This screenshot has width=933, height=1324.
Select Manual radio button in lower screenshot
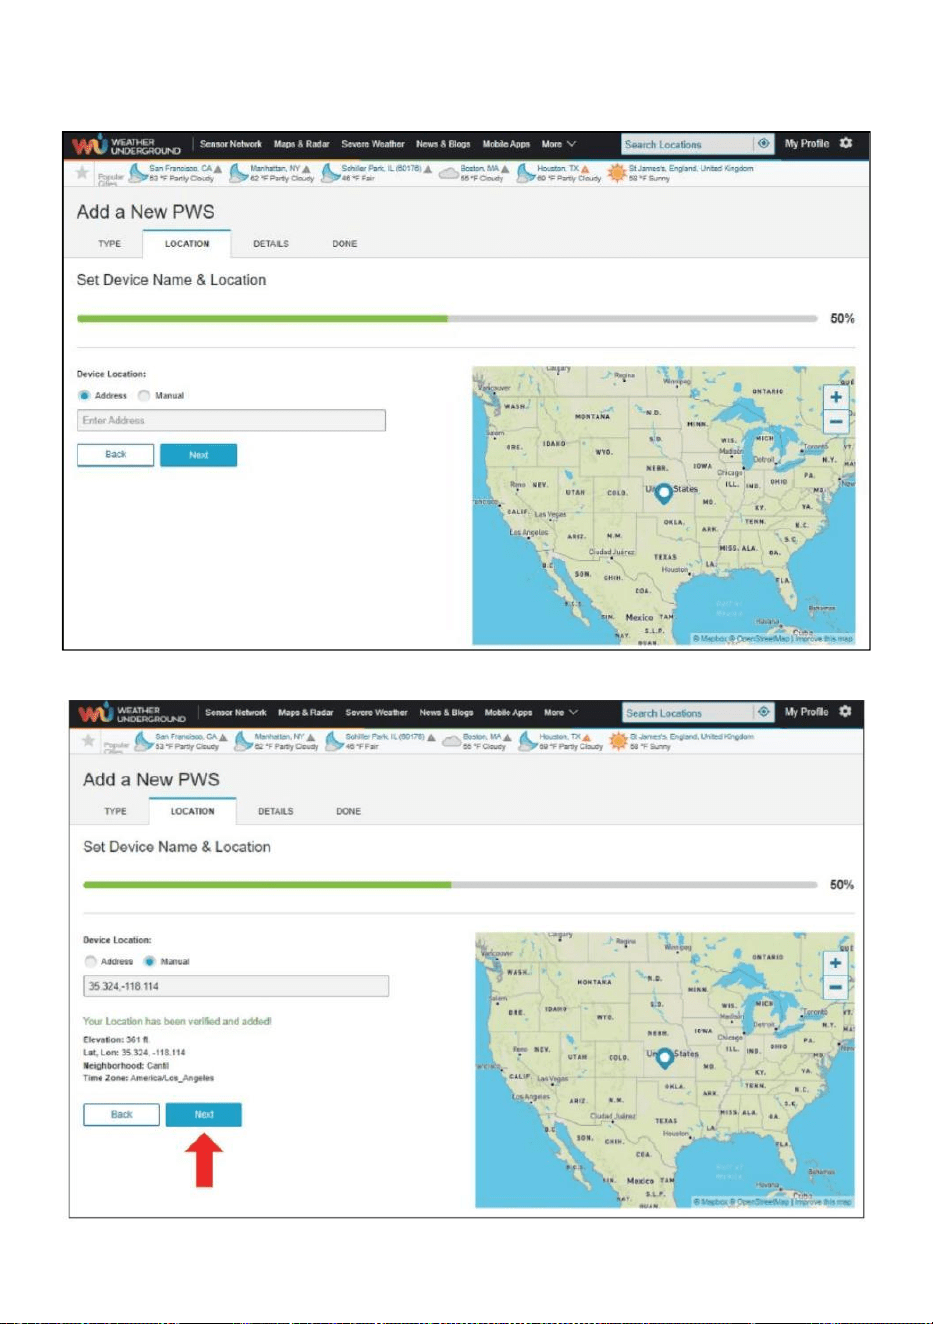pos(150,962)
